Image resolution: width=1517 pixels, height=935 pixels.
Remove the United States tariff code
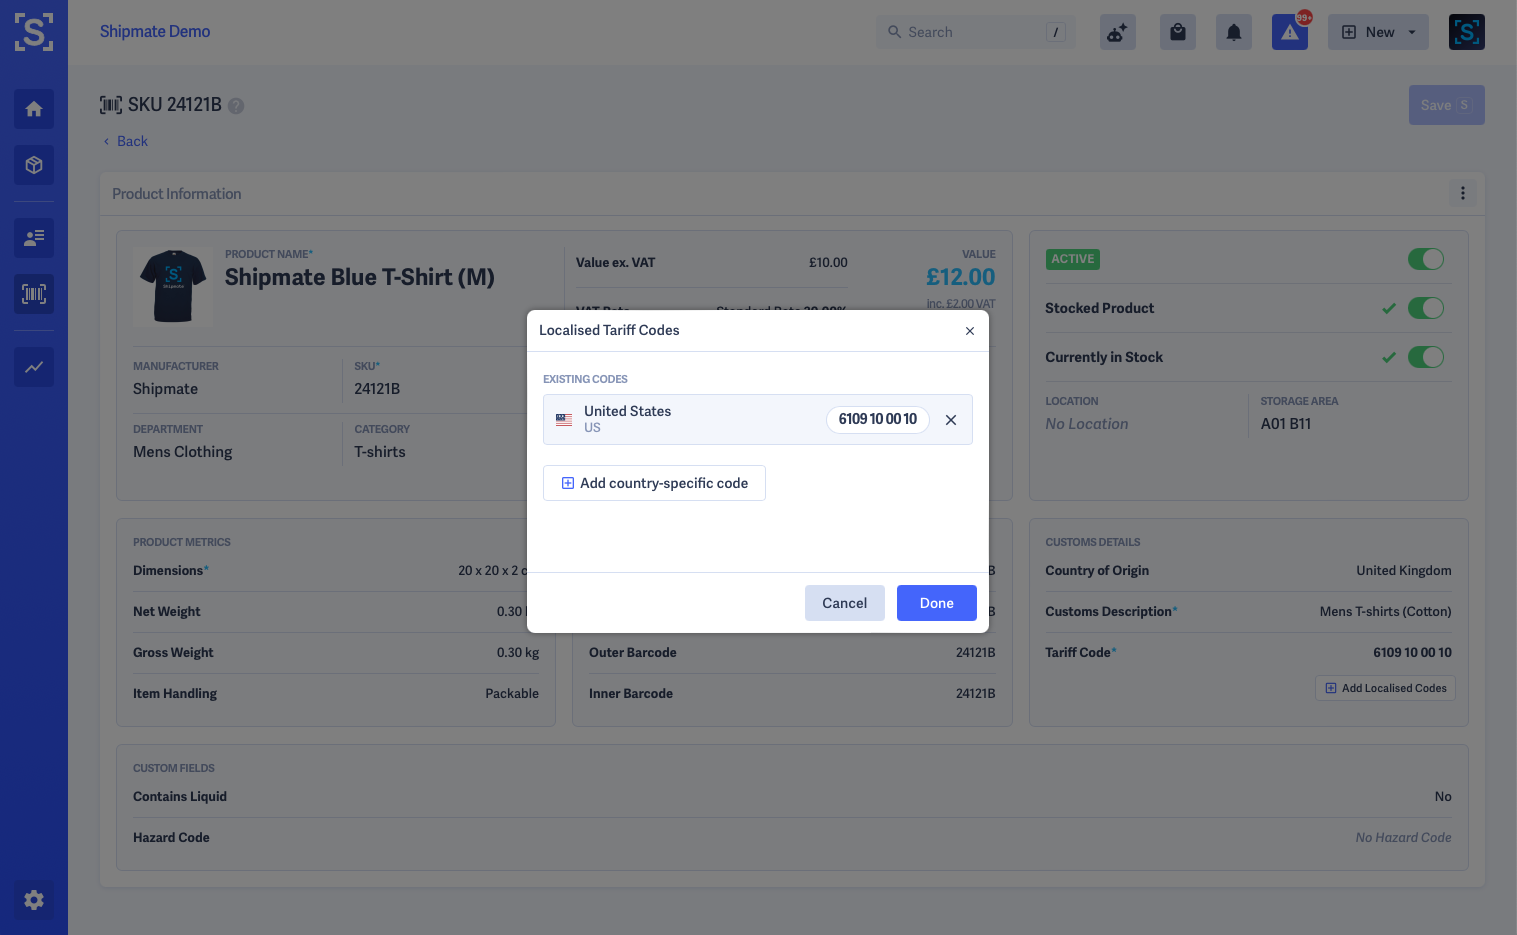tap(951, 420)
